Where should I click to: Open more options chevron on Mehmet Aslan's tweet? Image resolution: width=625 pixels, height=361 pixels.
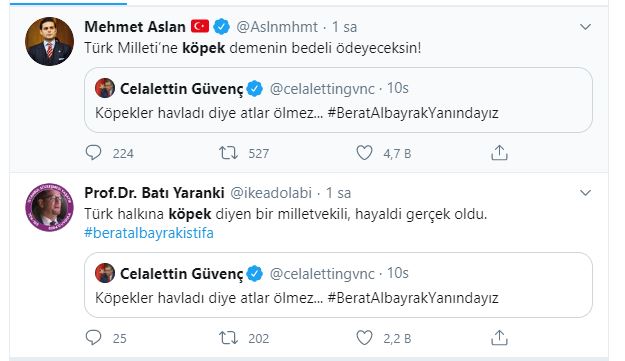[585, 27]
